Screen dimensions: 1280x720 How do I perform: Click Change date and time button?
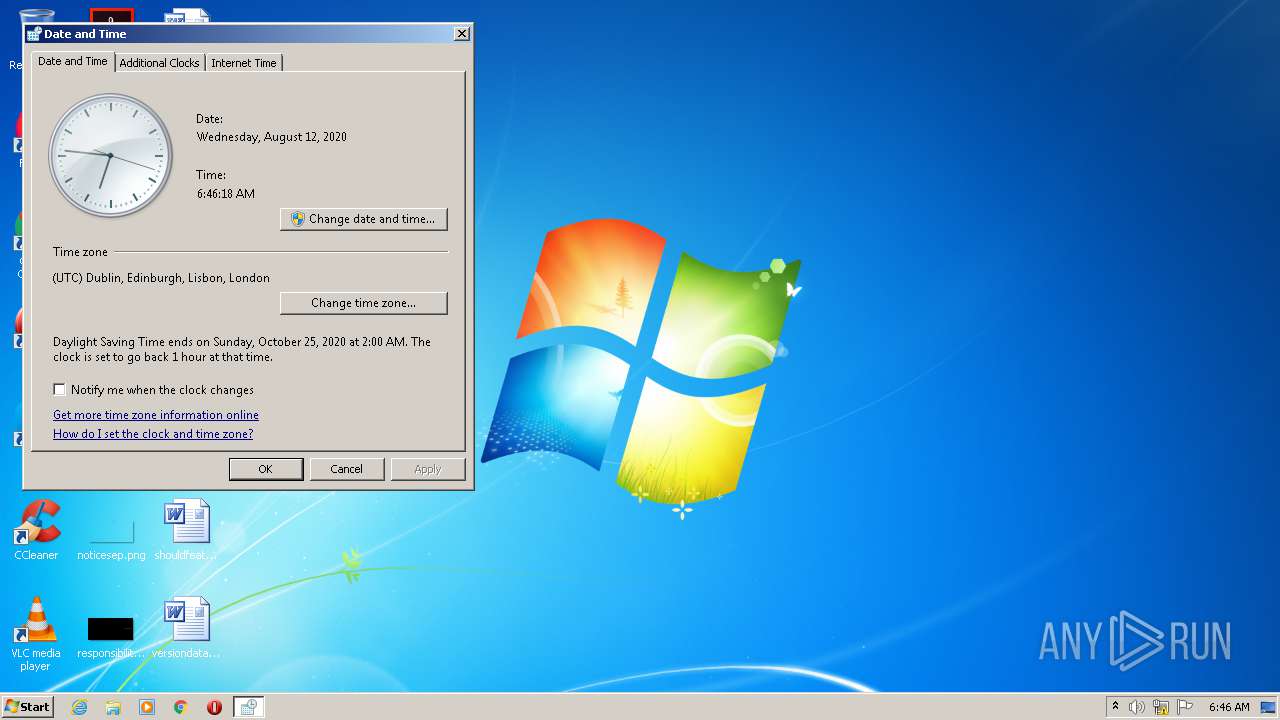click(364, 219)
